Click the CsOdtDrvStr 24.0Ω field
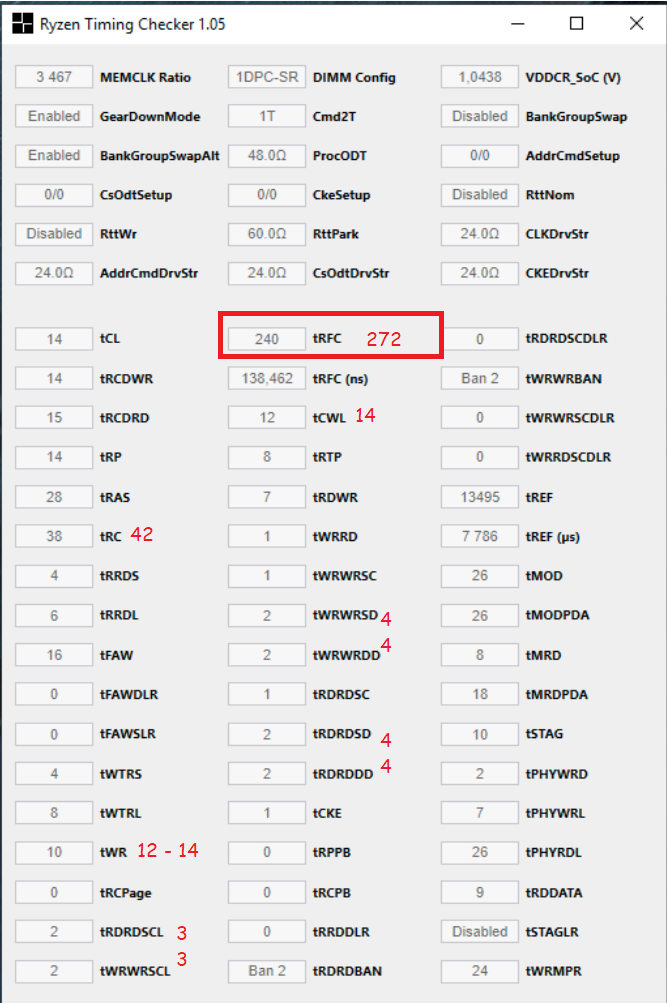The height and width of the screenshot is (1003, 667). (267, 273)
